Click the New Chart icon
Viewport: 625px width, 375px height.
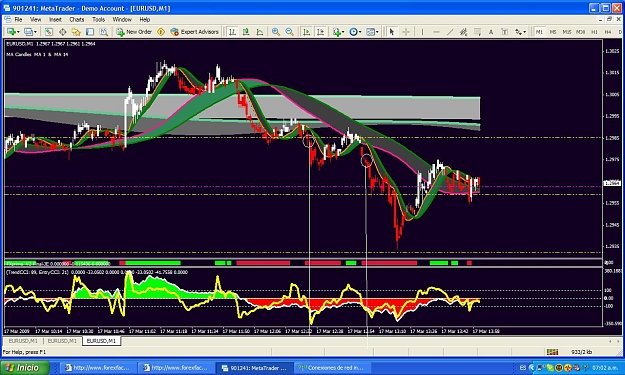tap(11, 32)
